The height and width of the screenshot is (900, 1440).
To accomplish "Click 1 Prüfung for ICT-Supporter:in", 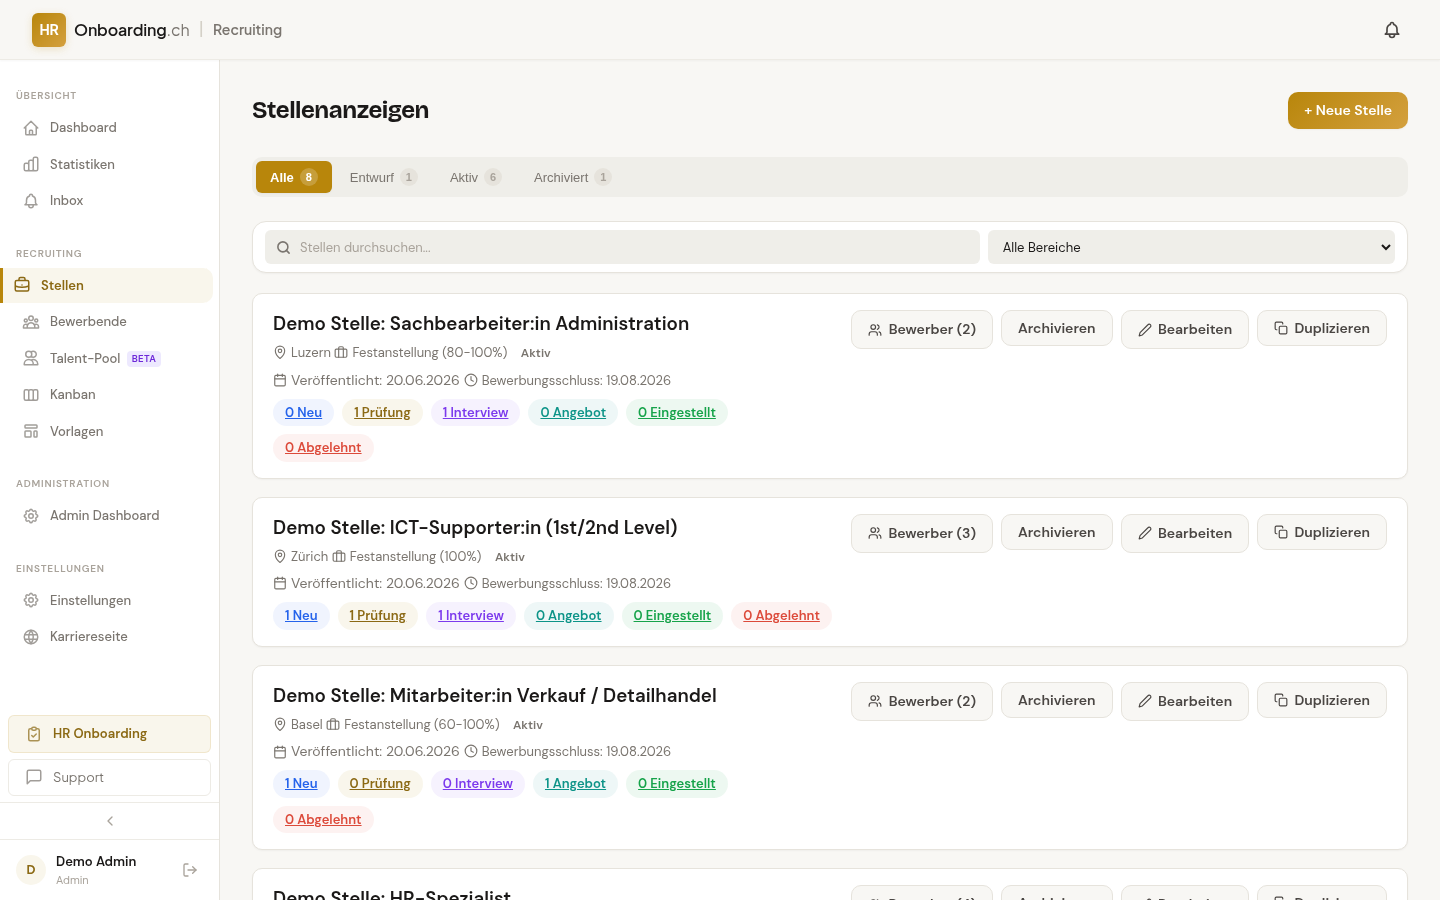I will [377, 615].
